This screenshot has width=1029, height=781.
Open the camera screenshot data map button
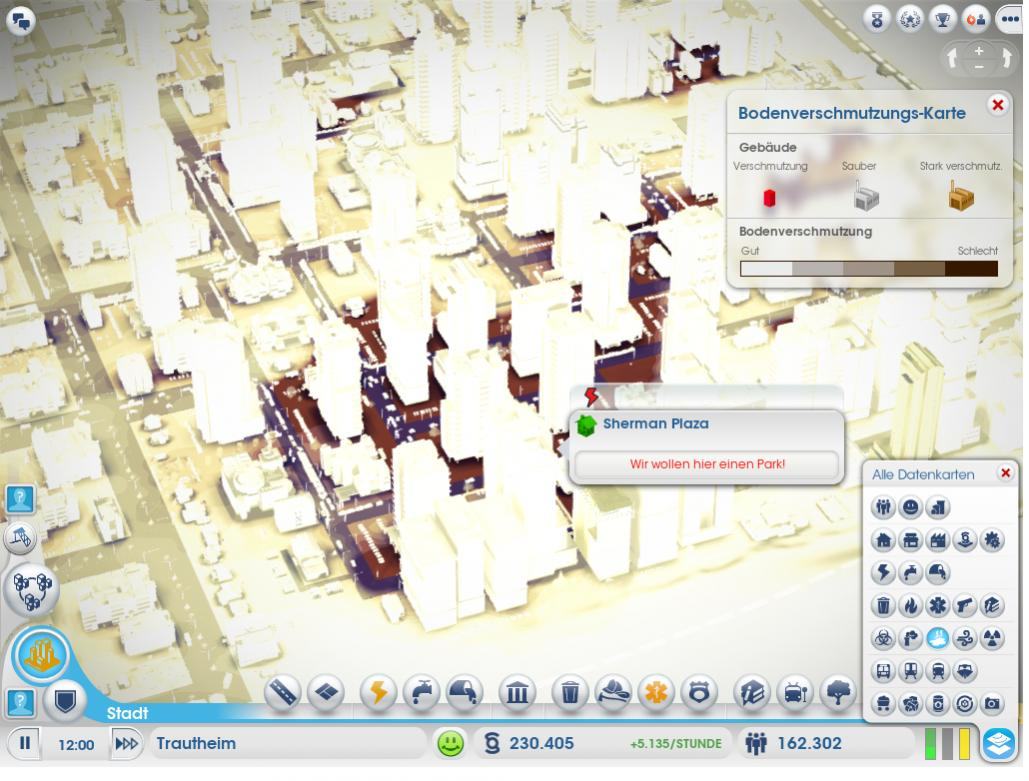[x=992, y=704]
